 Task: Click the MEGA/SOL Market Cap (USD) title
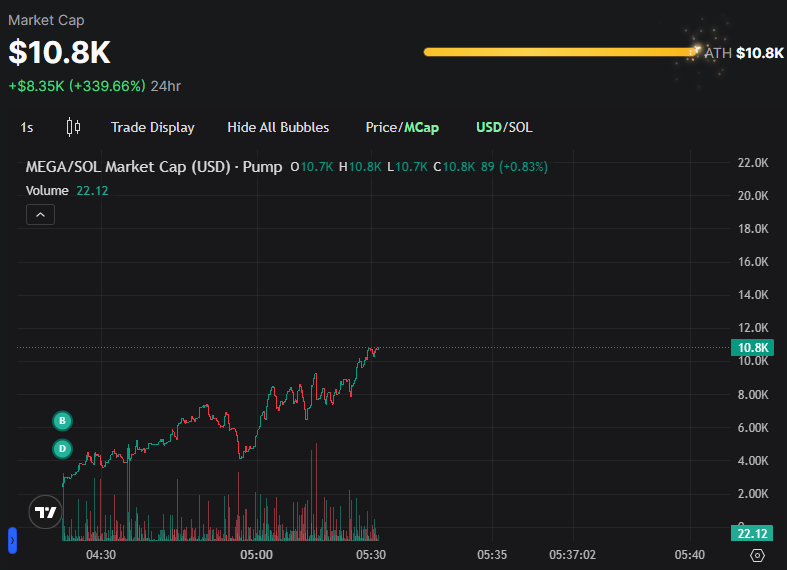tap(127, 167)
